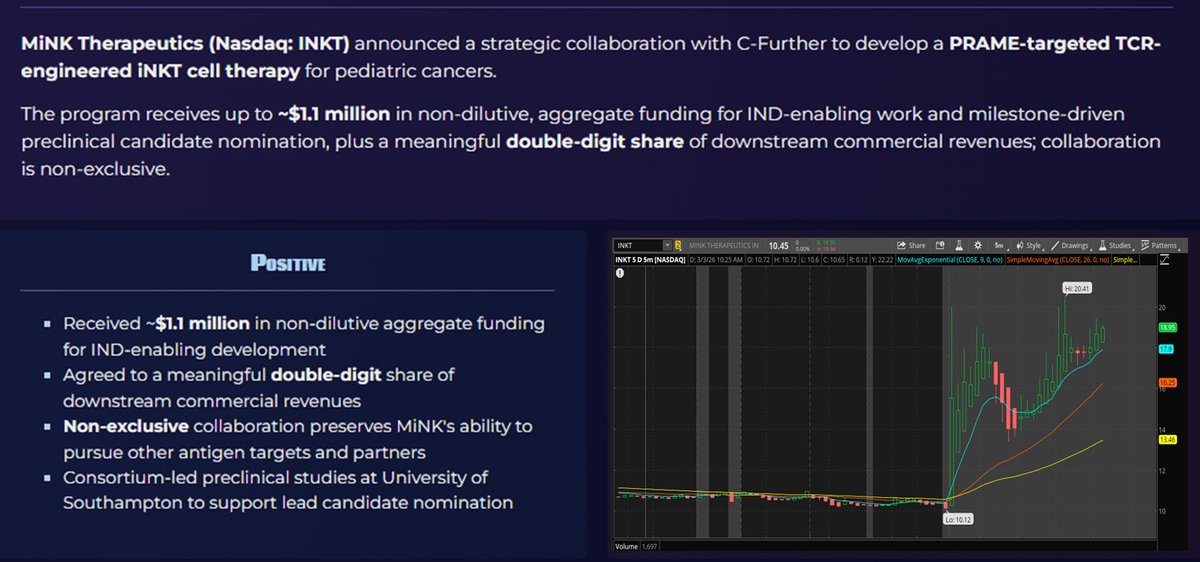Click the Volume label below chart
1200x562 pixels.
pyautogui.click(x=626, y=547)
